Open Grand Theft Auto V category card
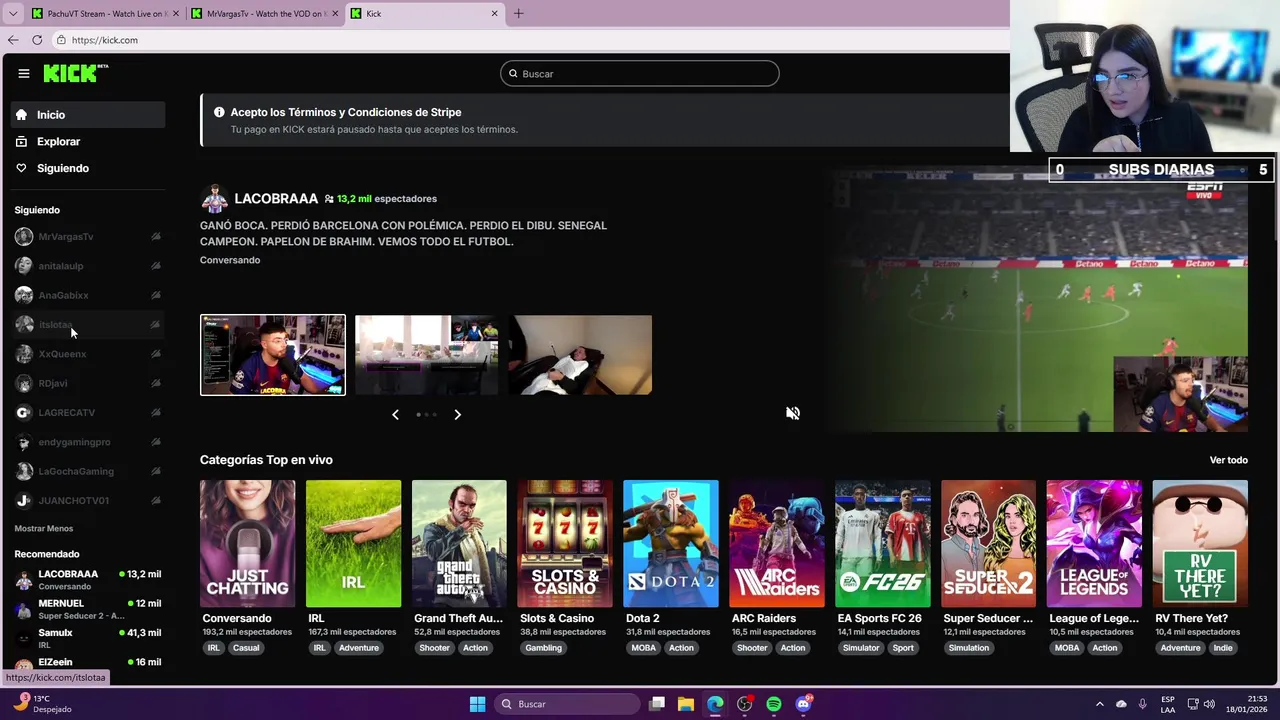Image resolution: width=1280 pixels, height=720 pixels. click(x=459, y=544)
